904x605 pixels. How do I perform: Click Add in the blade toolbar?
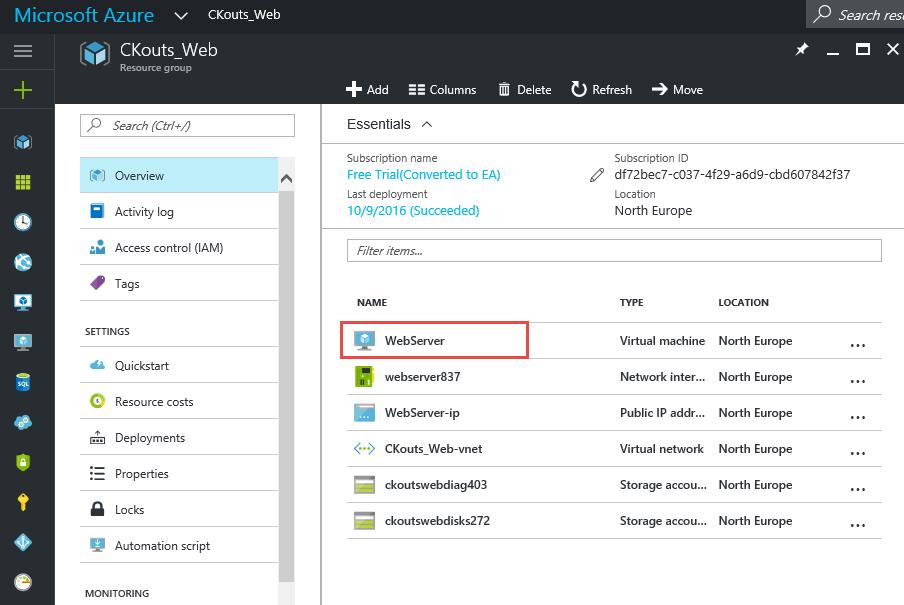point(367,89)
